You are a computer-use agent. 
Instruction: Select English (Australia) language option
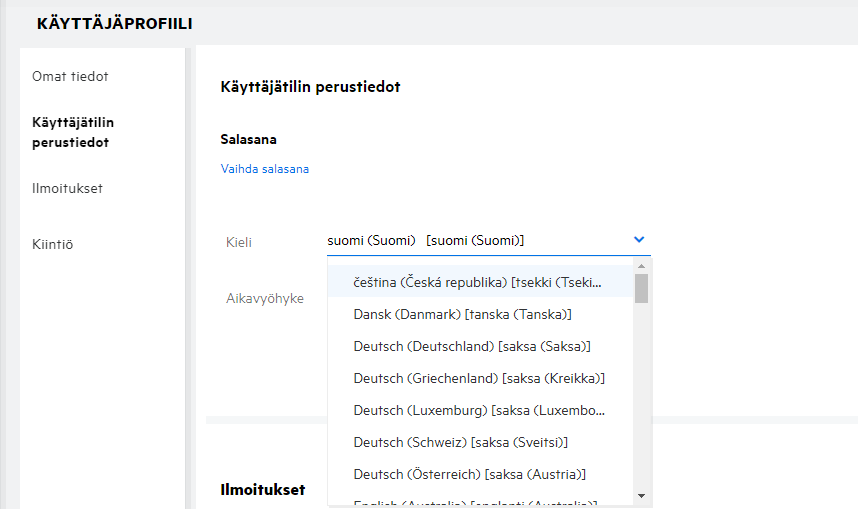click(x=475, y=503)
